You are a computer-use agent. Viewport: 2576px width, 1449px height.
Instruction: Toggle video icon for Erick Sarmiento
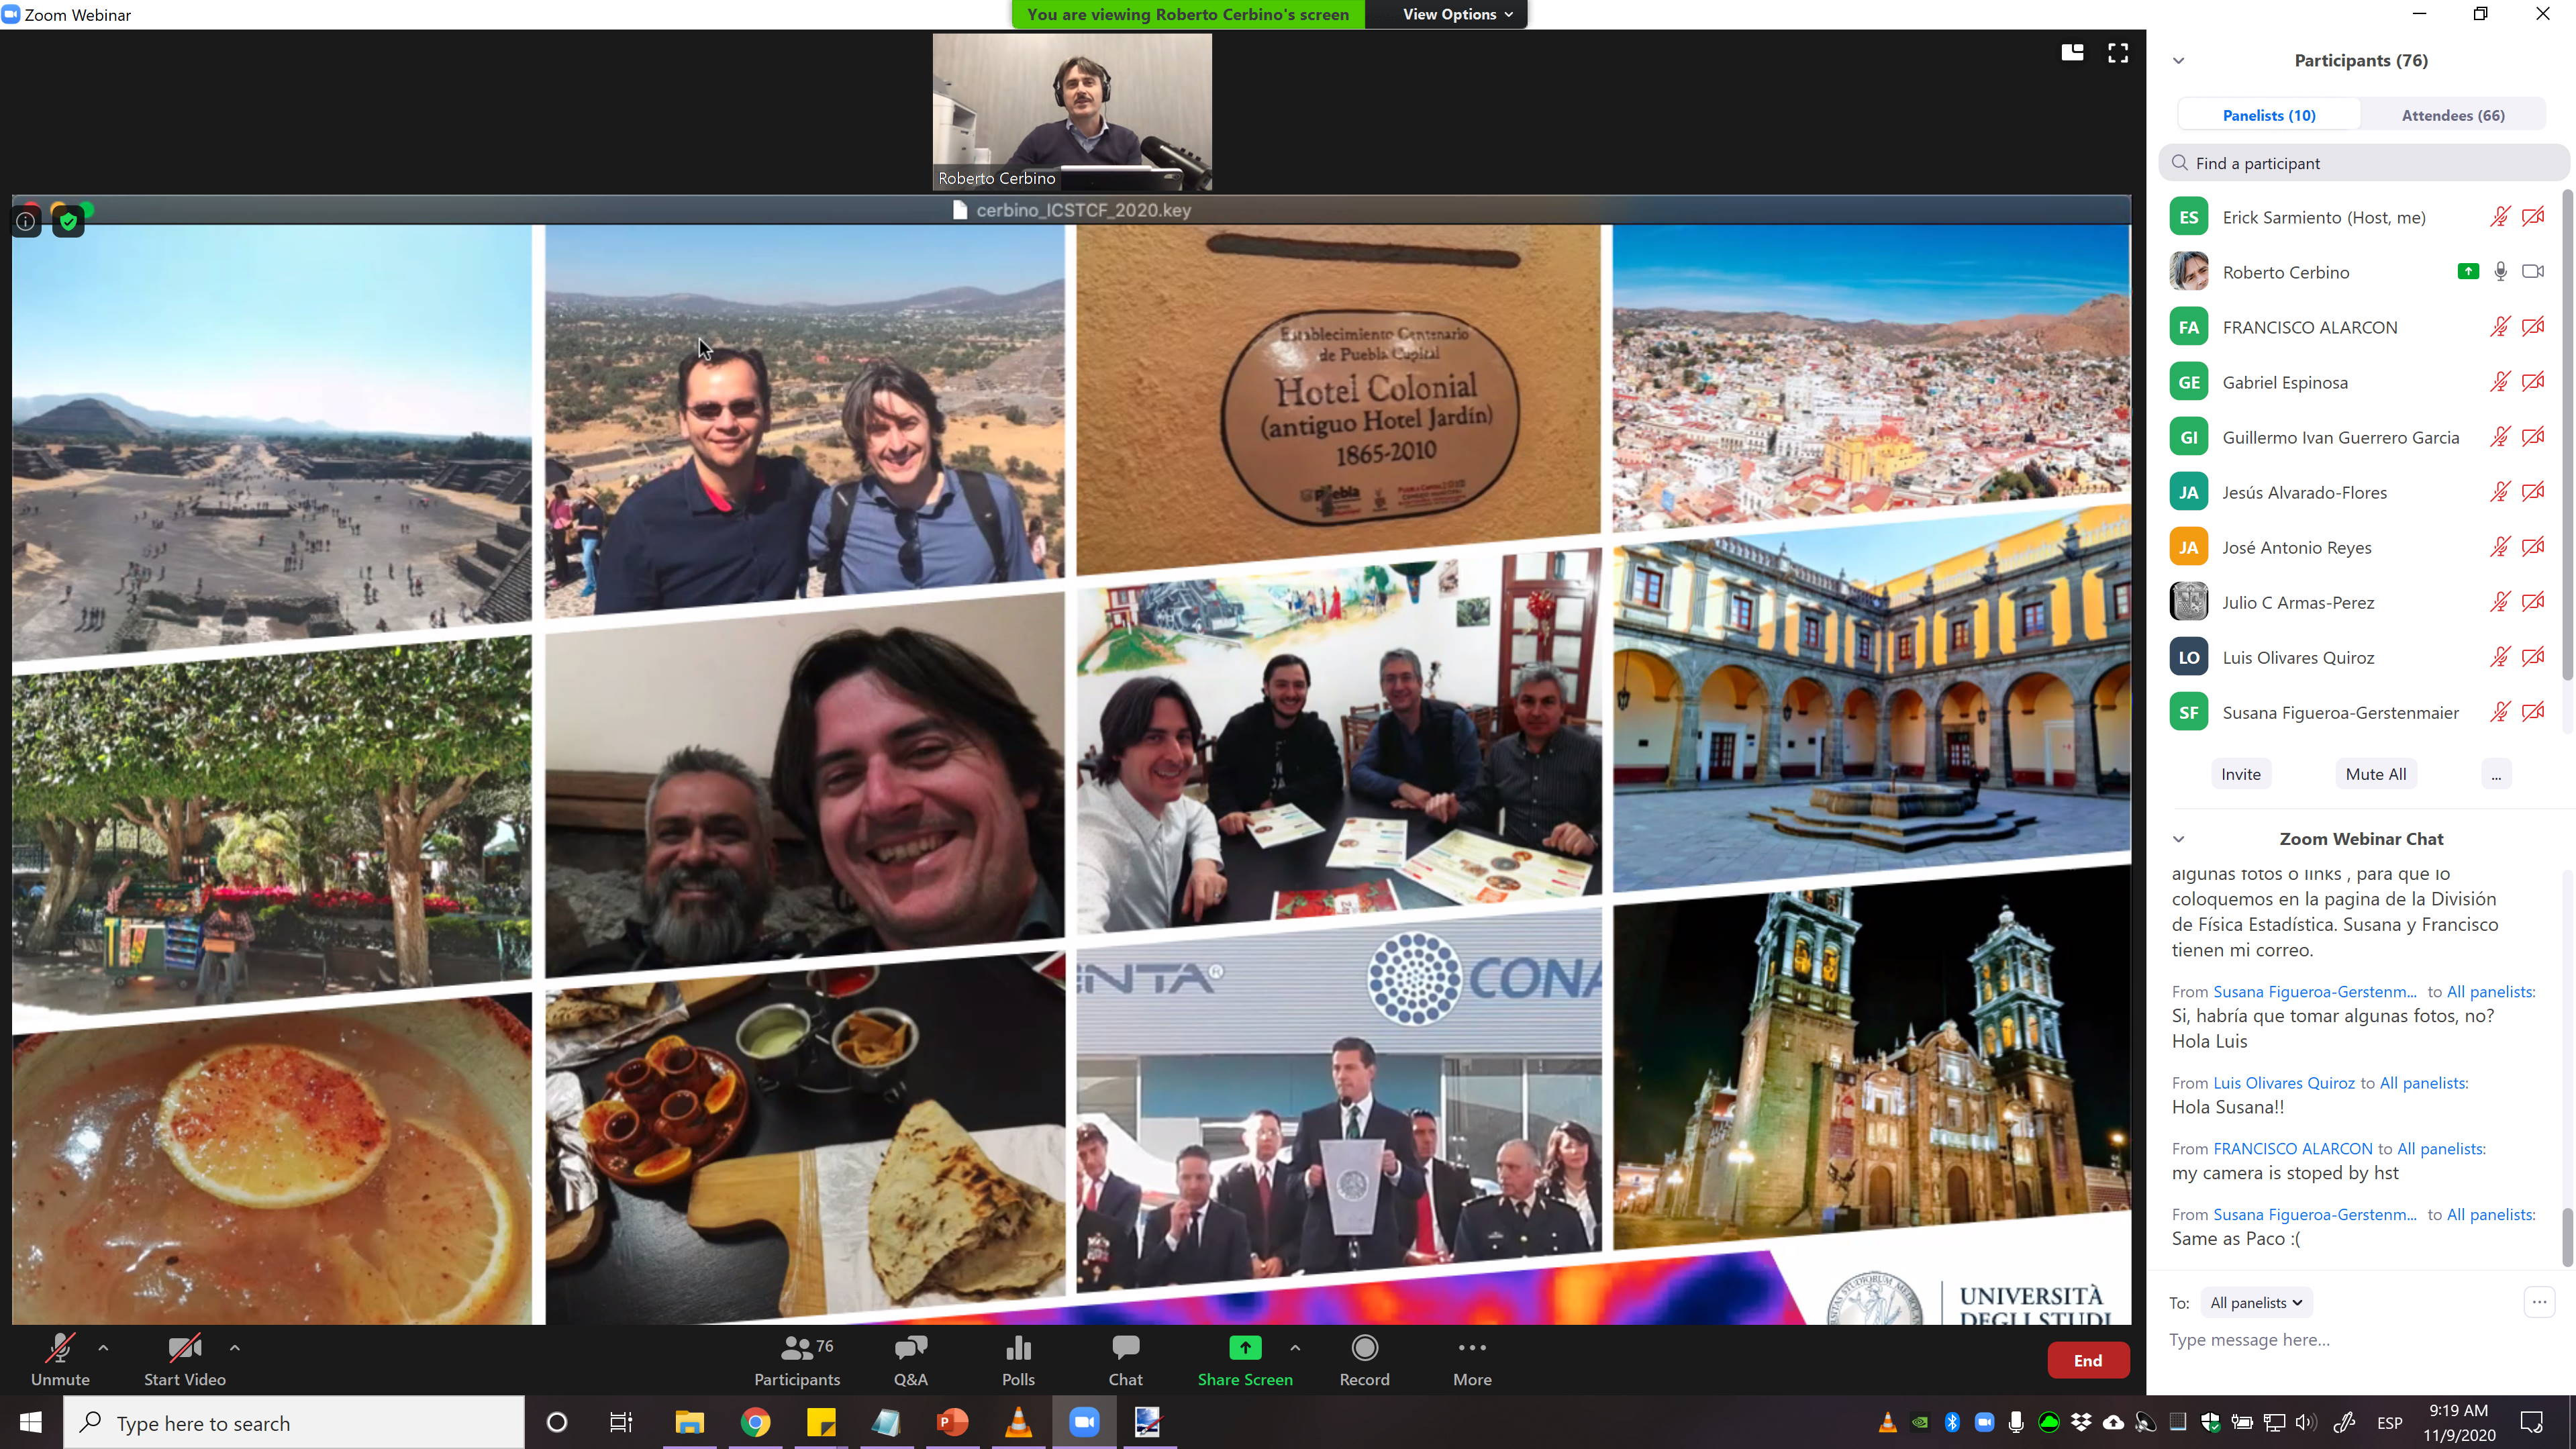(2533, 217)
